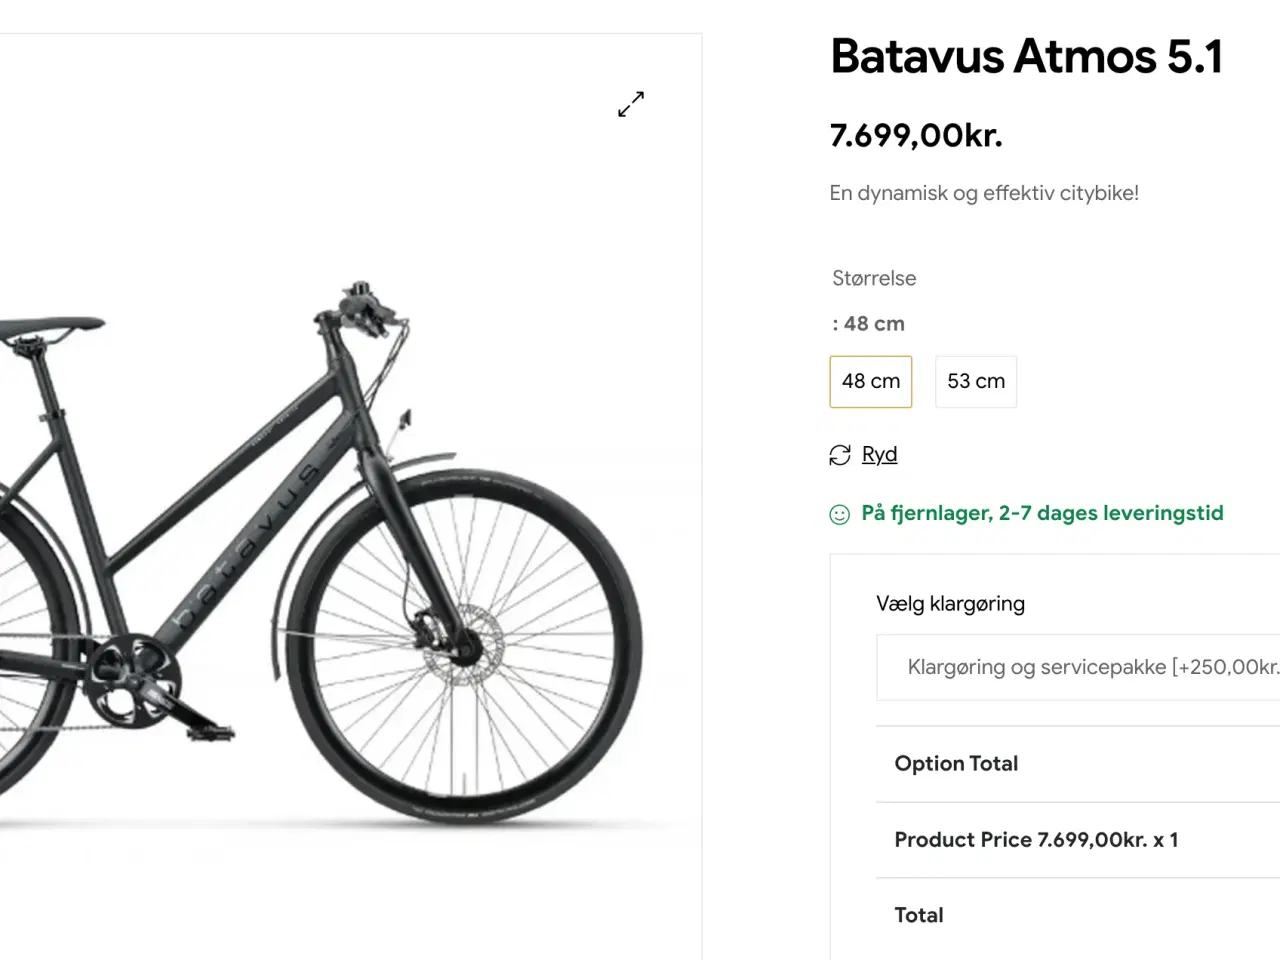Click the Vælg klargøring label
Image resolution: width=1280 pixels, height=960 pixels.
(950, 604)
